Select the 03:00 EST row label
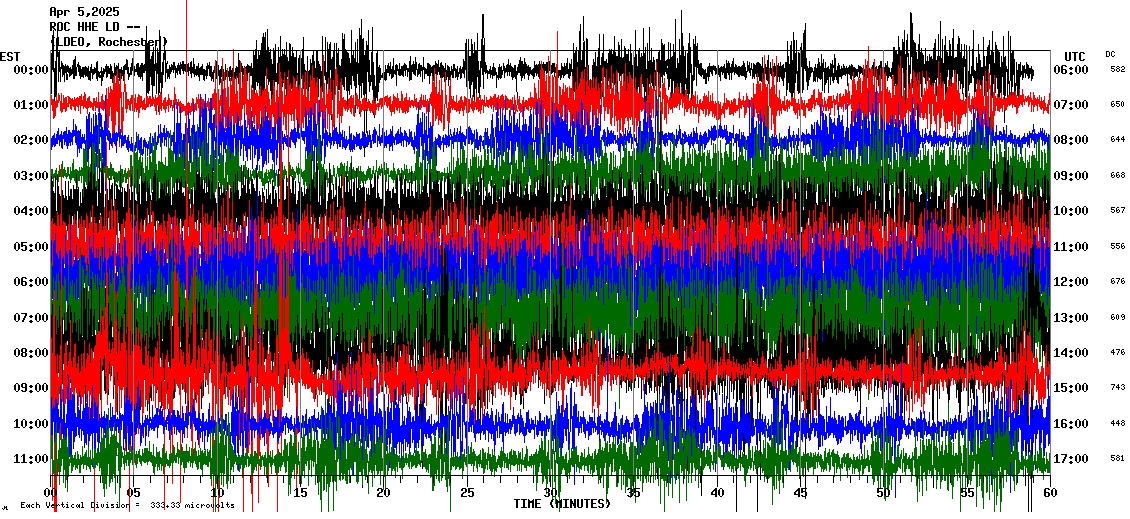The image size is (1130, 519). point(31,176)
